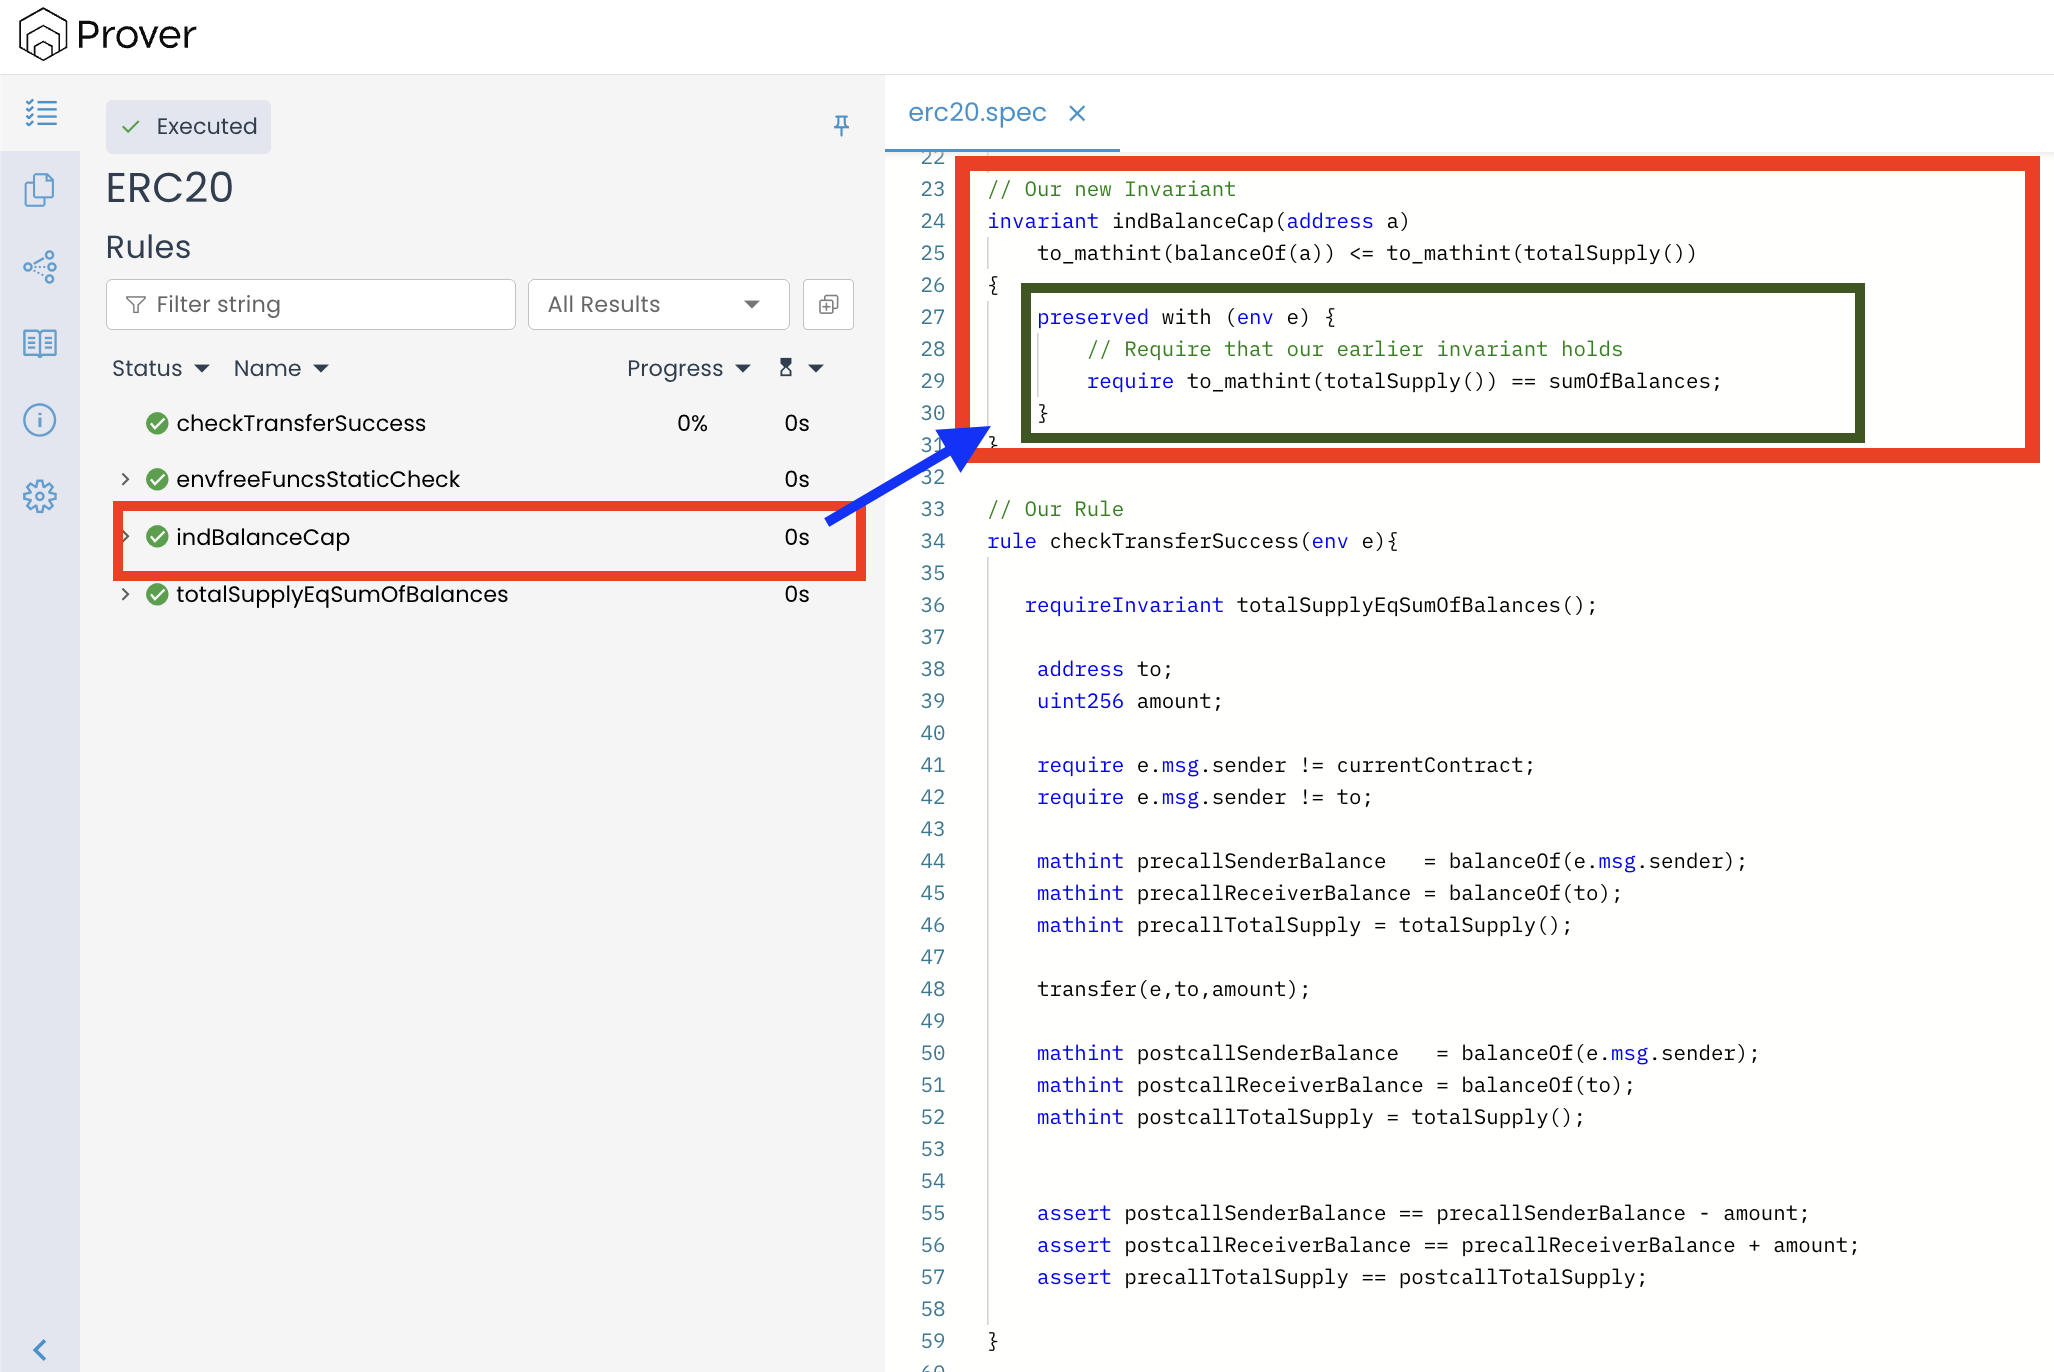Image resolution: width=2054 pixels, height=1372 pixels.
Task: Open the rules list sidebar icon
Action: 41,113
